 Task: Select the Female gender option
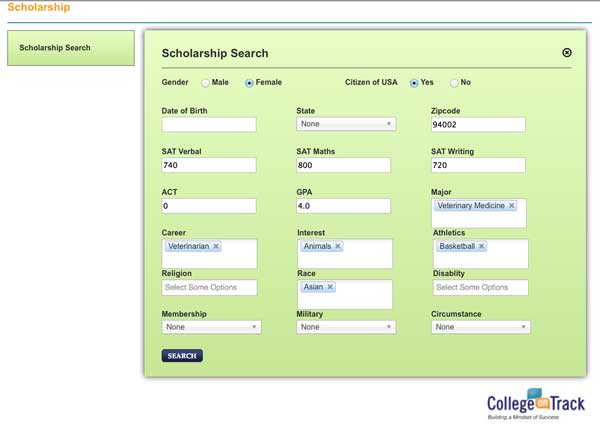tap(249, 83)
